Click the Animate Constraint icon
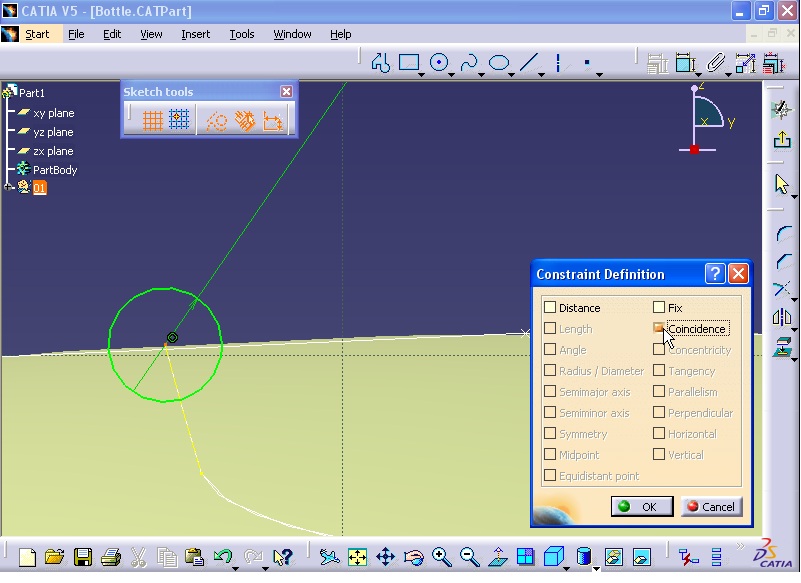Image resolution: width=801 pixels, height=583 pixels. (745, 63)
